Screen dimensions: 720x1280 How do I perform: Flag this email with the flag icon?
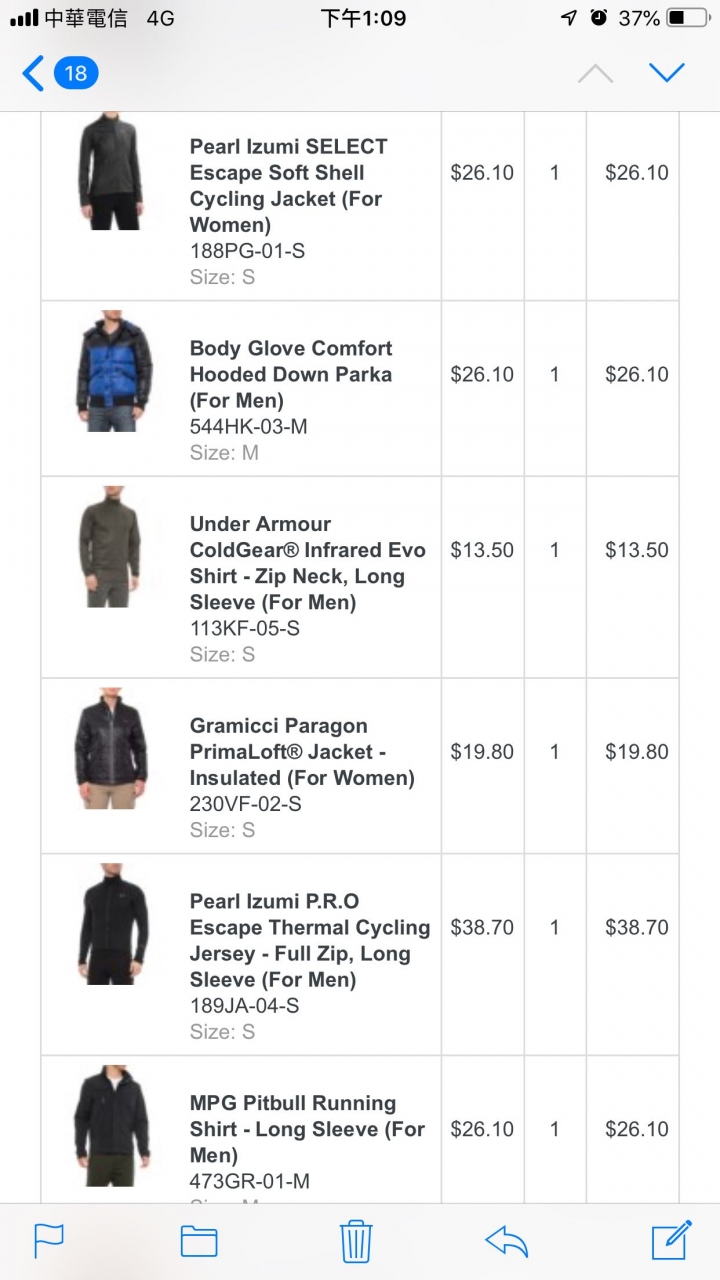point(49,1240)
